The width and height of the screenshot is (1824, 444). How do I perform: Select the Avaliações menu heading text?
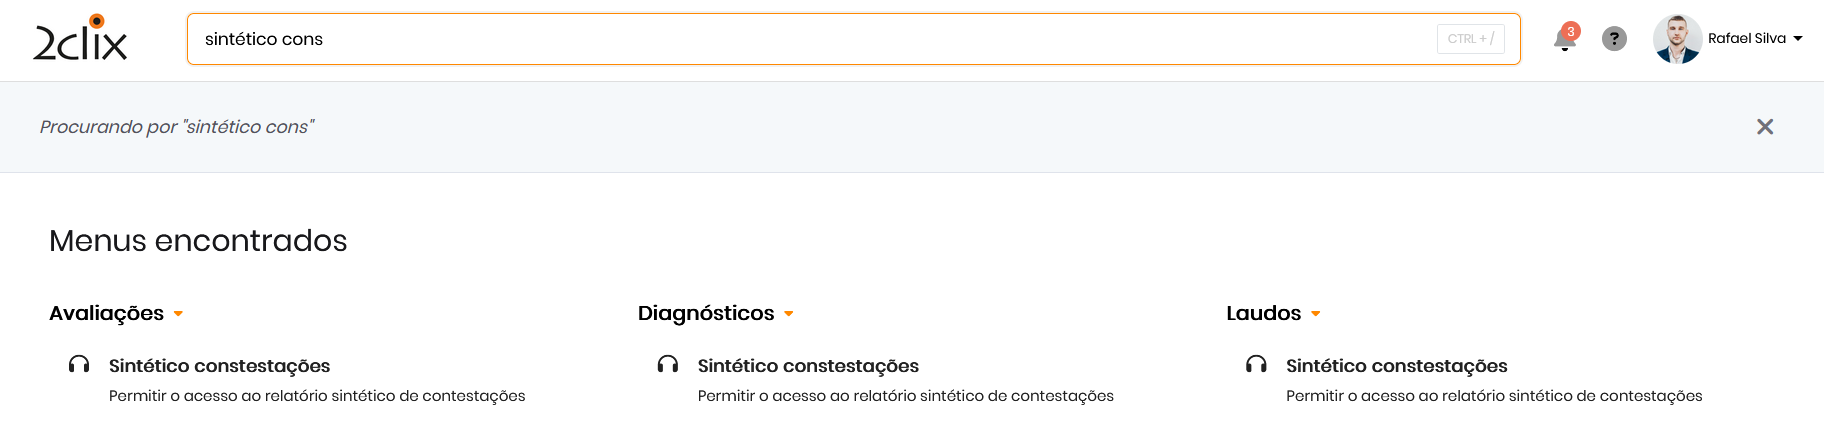point(106,313)
